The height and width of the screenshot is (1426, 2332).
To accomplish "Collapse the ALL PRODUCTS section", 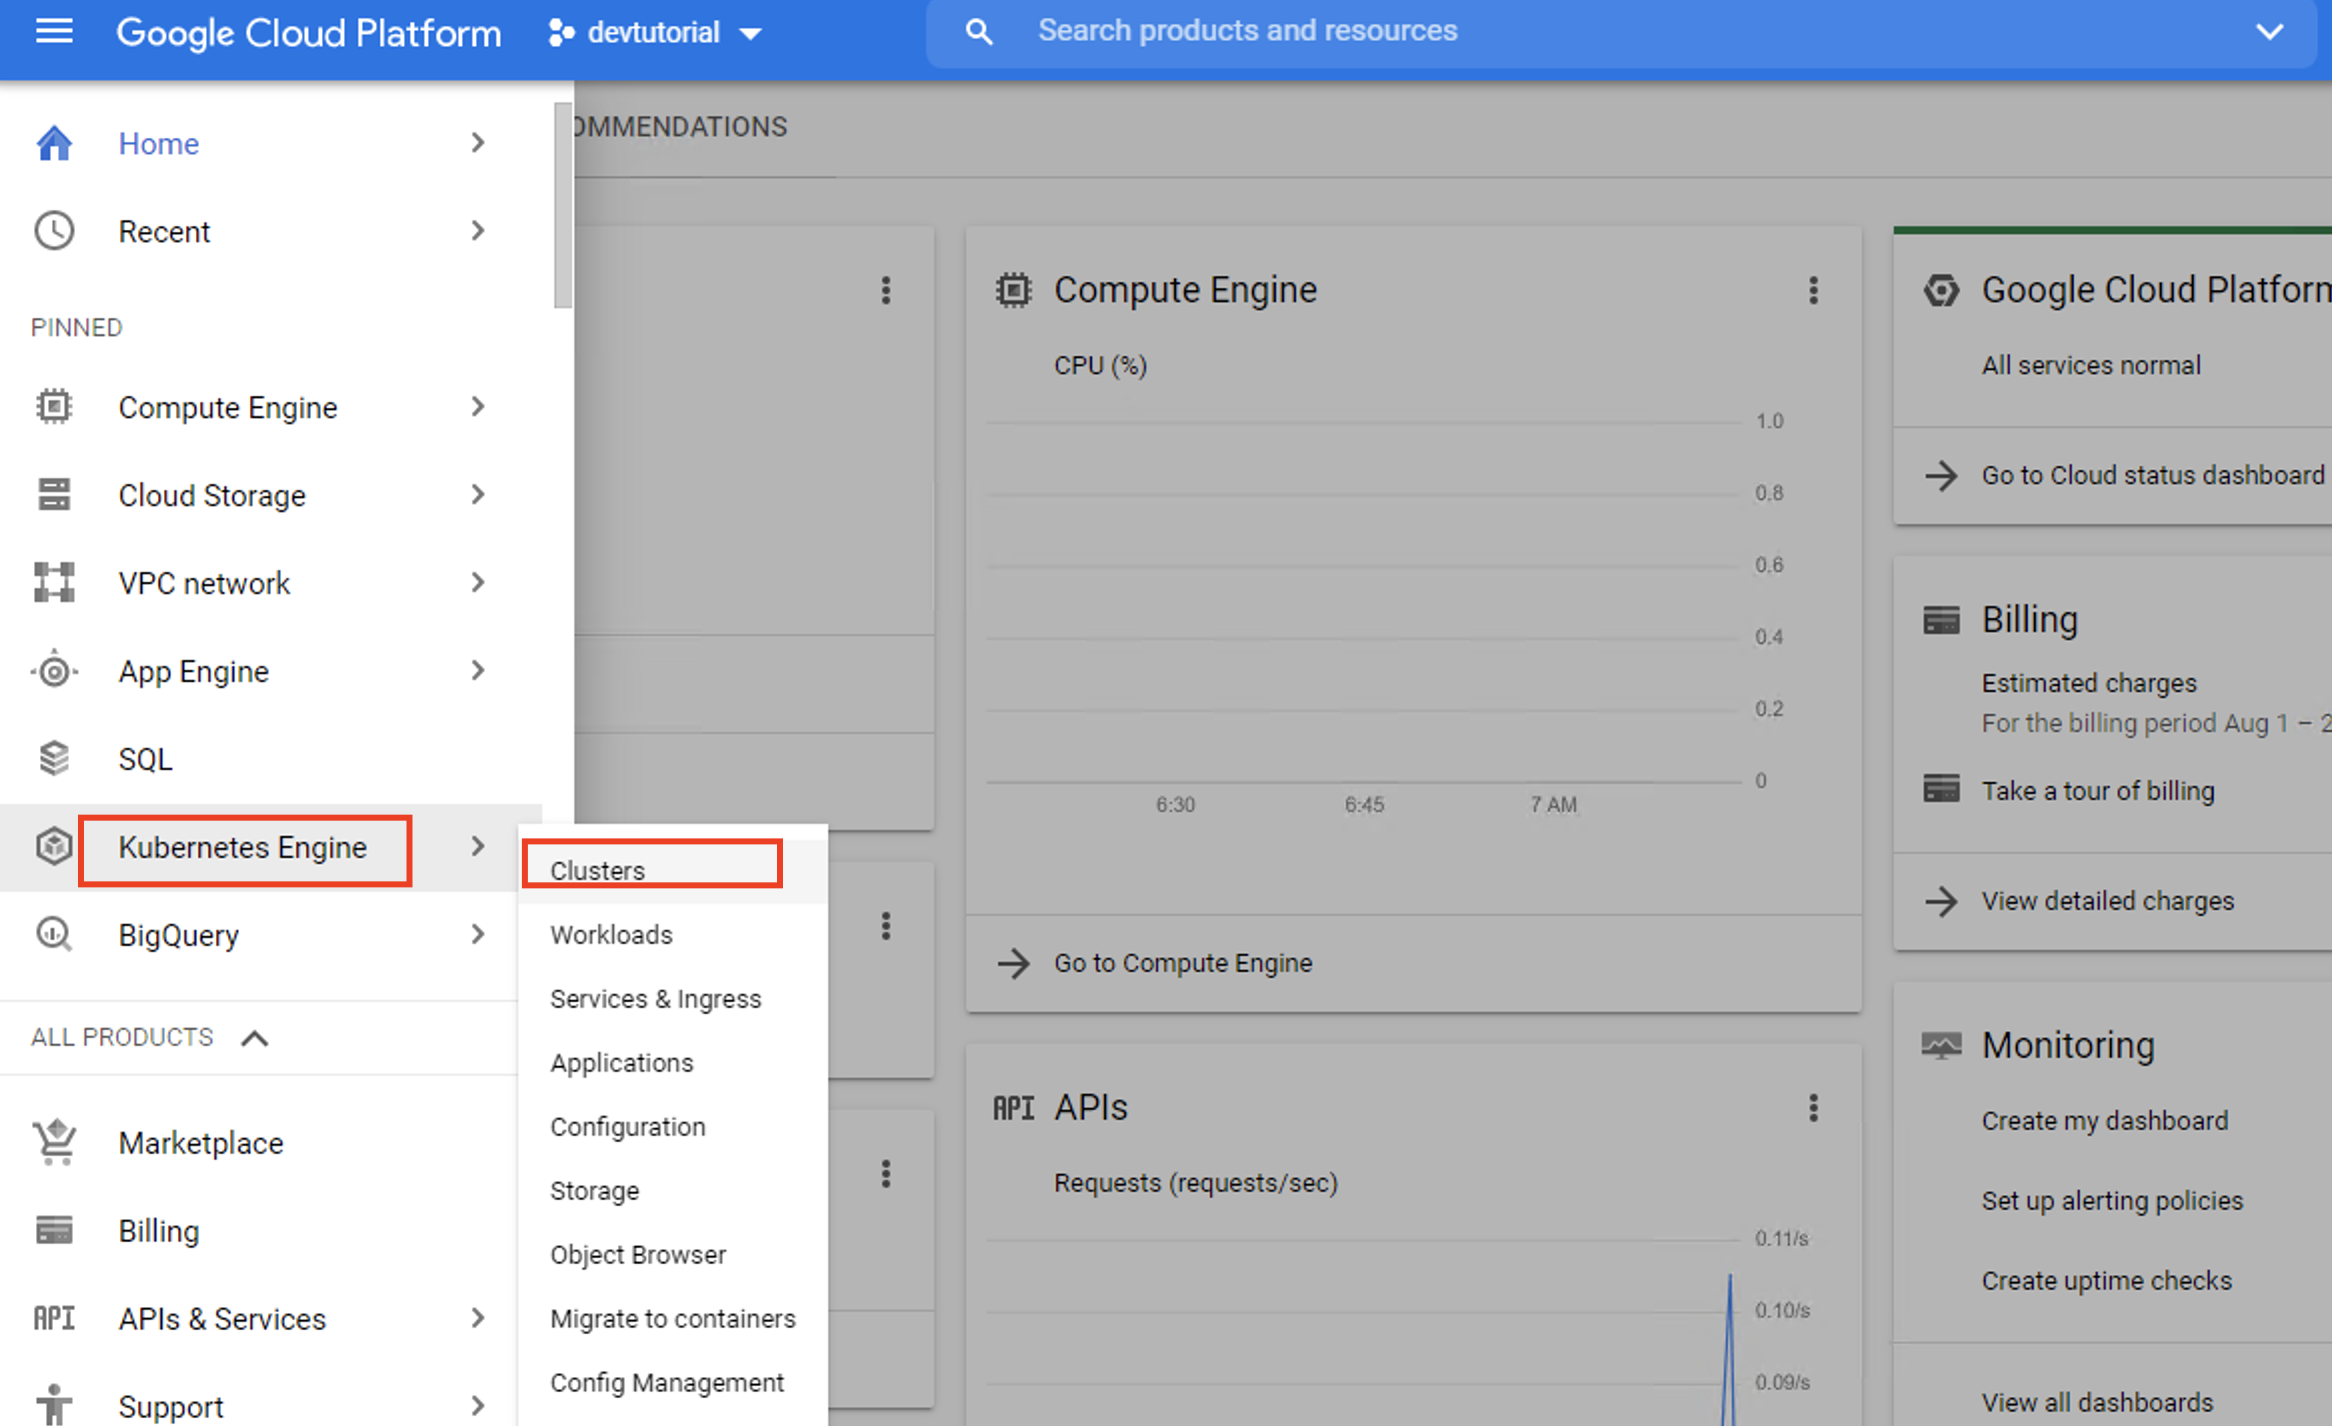I will pyautogui.click(x=255, y=1038).
